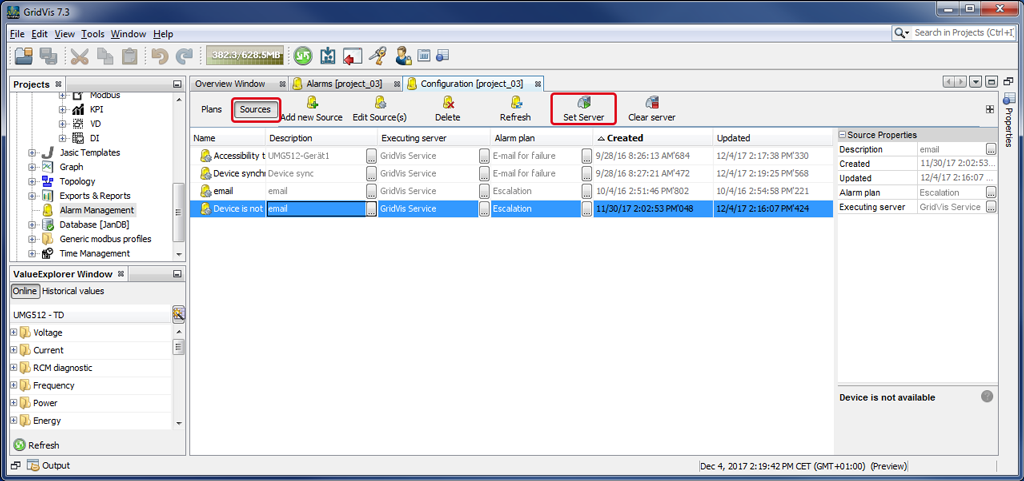Click the Clear server icon
Image resolution: width=1024 pixels, height=481 pixels.
[x=651, y=102]
